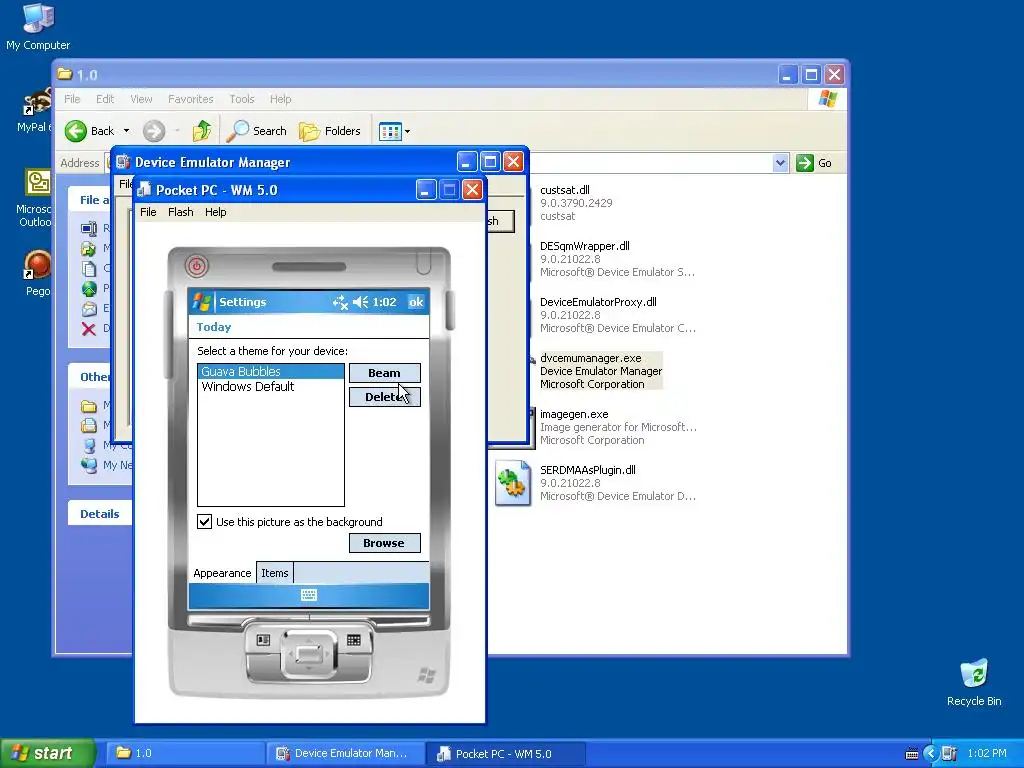Image resolution: width=1024 pixels, height=768 pixels.
Task: Open the on-screen keyboard icon in emulator
Action: (309, 595)
